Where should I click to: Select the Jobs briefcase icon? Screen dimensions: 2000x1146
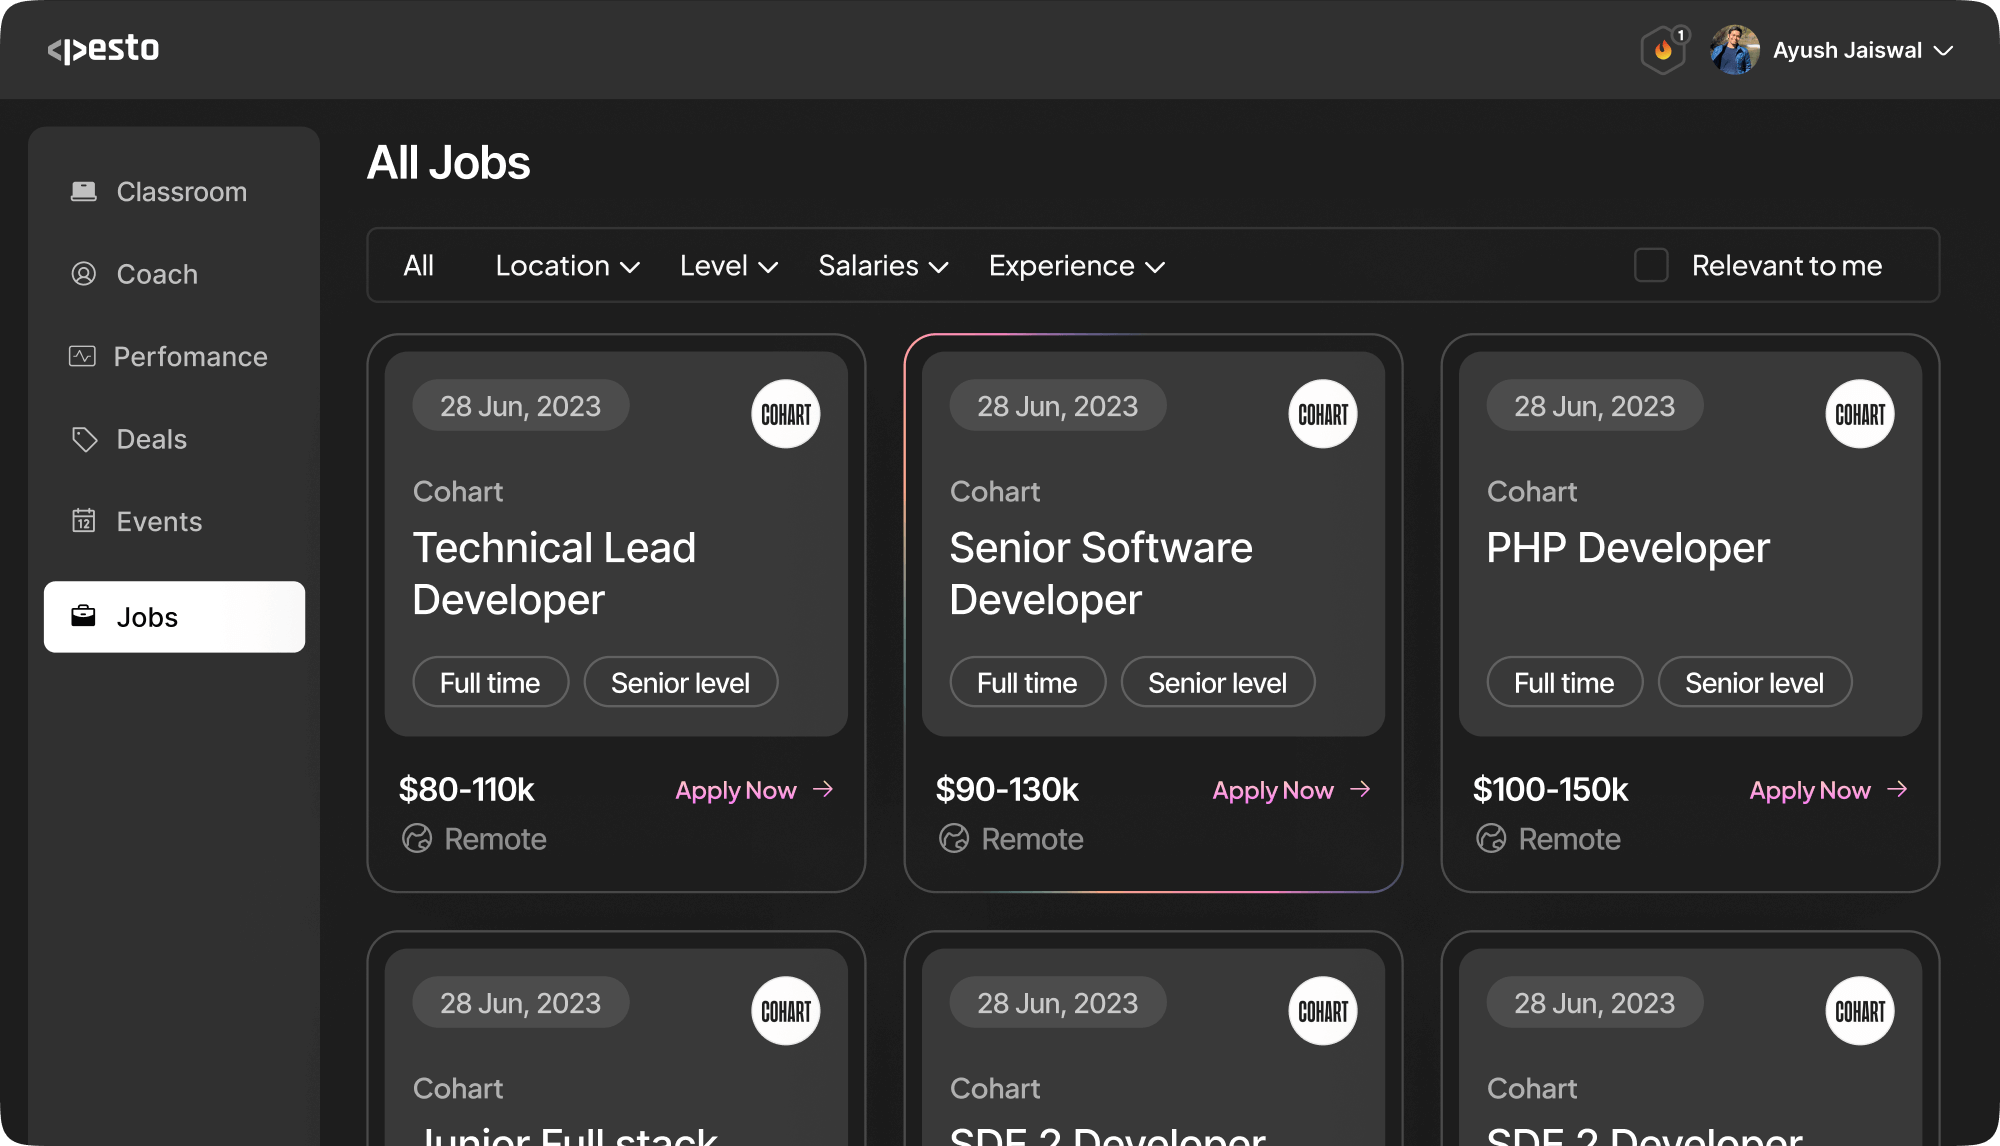click(x=84, y=616)
